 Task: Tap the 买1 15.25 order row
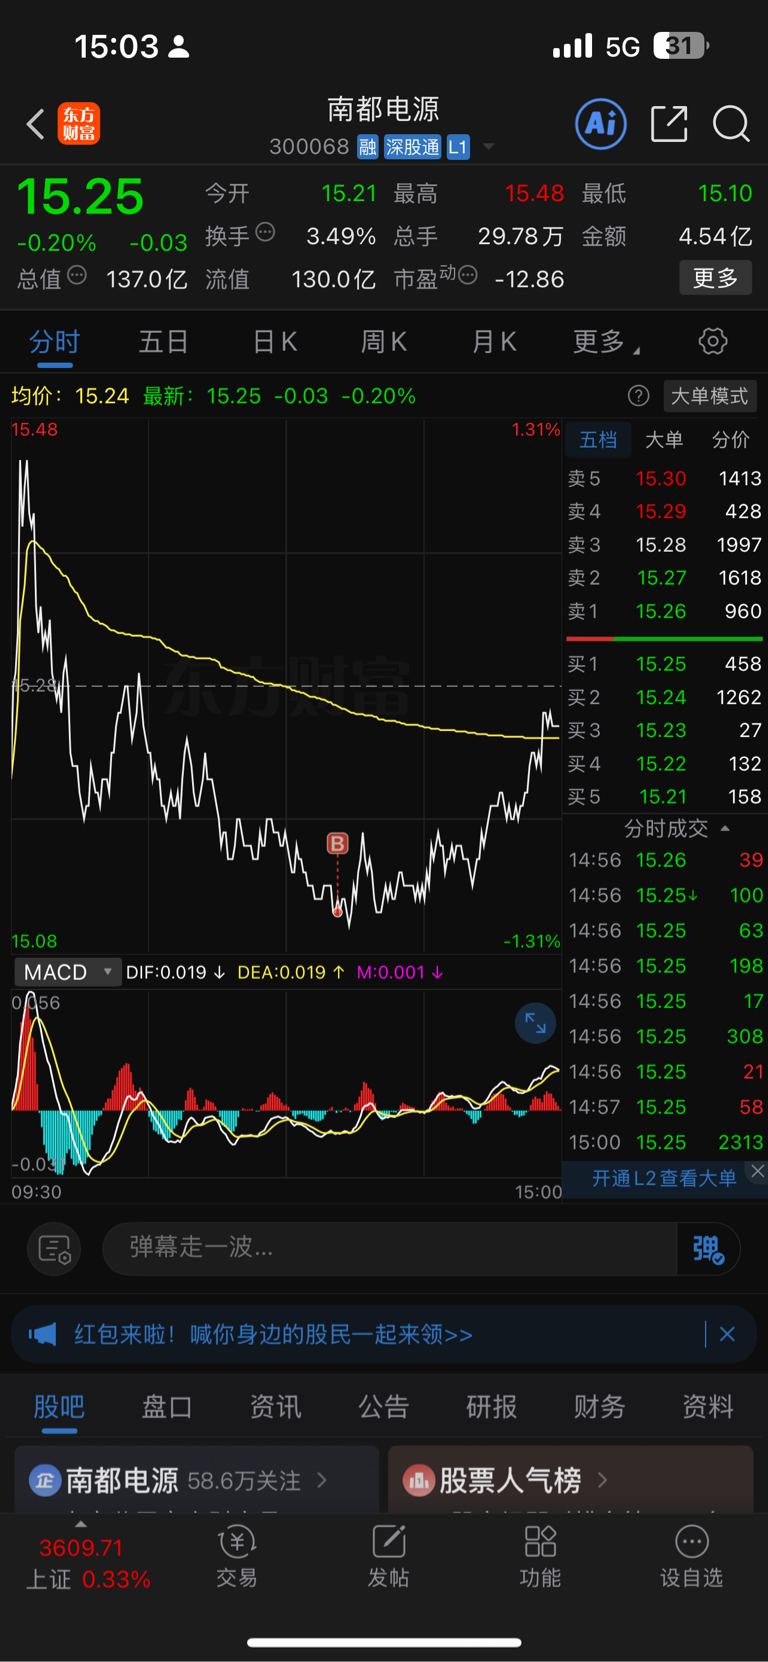click(665, 664)
